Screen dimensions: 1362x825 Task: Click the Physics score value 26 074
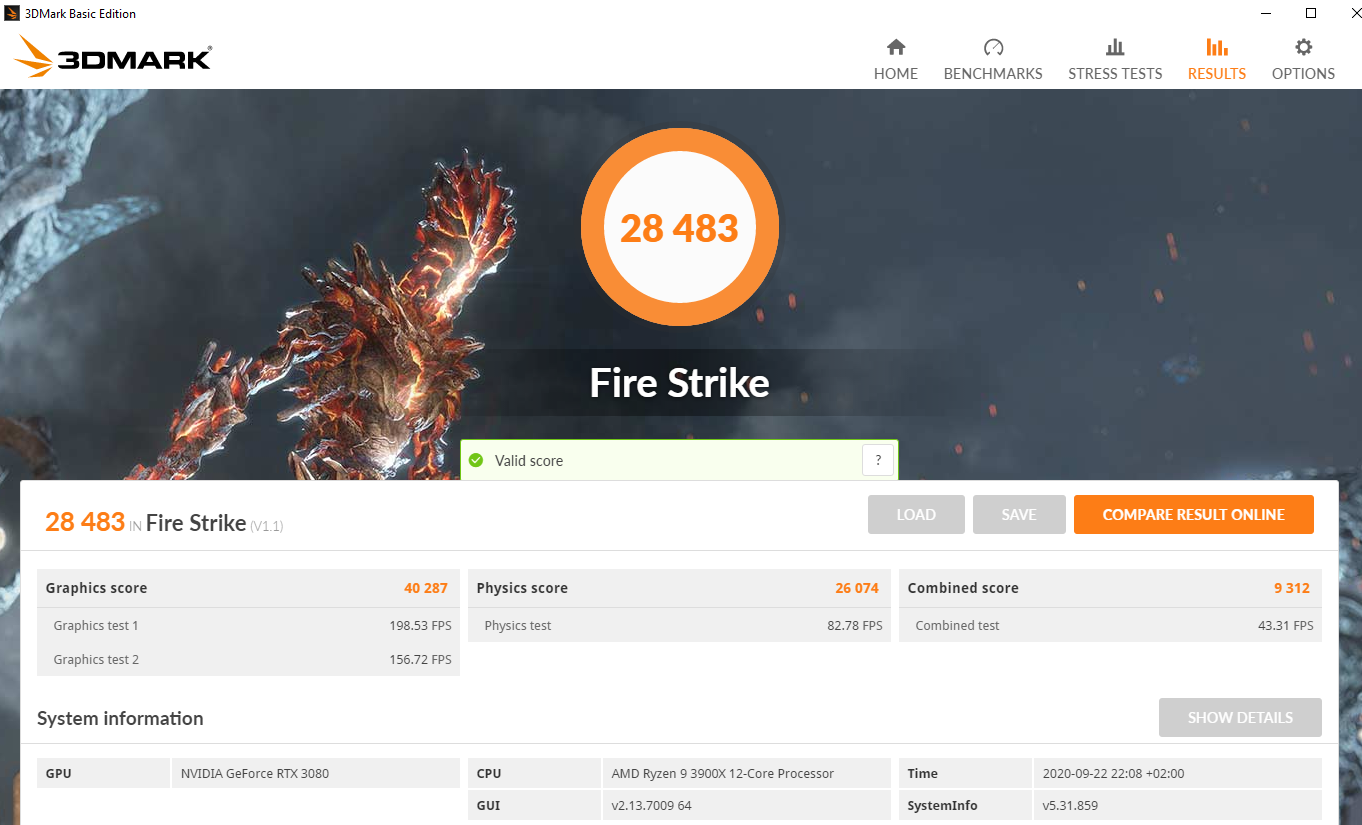(857, 588)
